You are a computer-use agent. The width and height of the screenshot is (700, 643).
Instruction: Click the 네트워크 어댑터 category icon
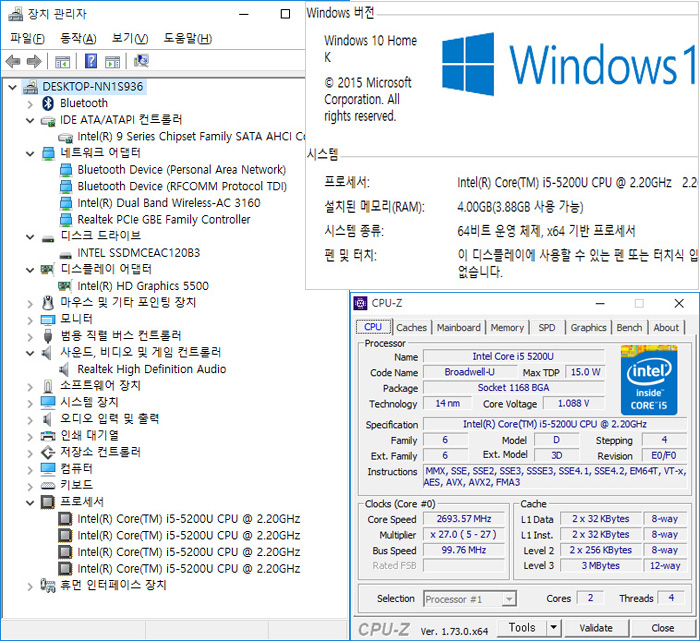click(48, 154)
